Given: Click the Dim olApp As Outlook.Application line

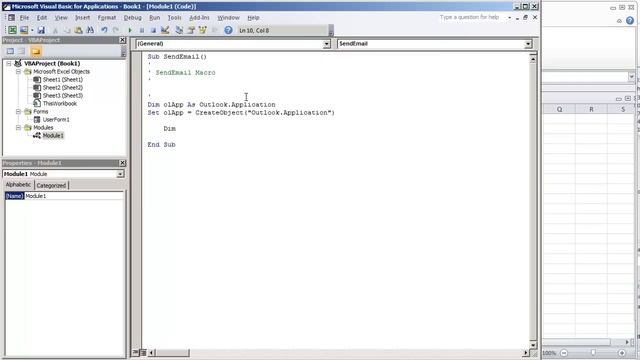Looking at the screenshot, I should coord(211,105).
